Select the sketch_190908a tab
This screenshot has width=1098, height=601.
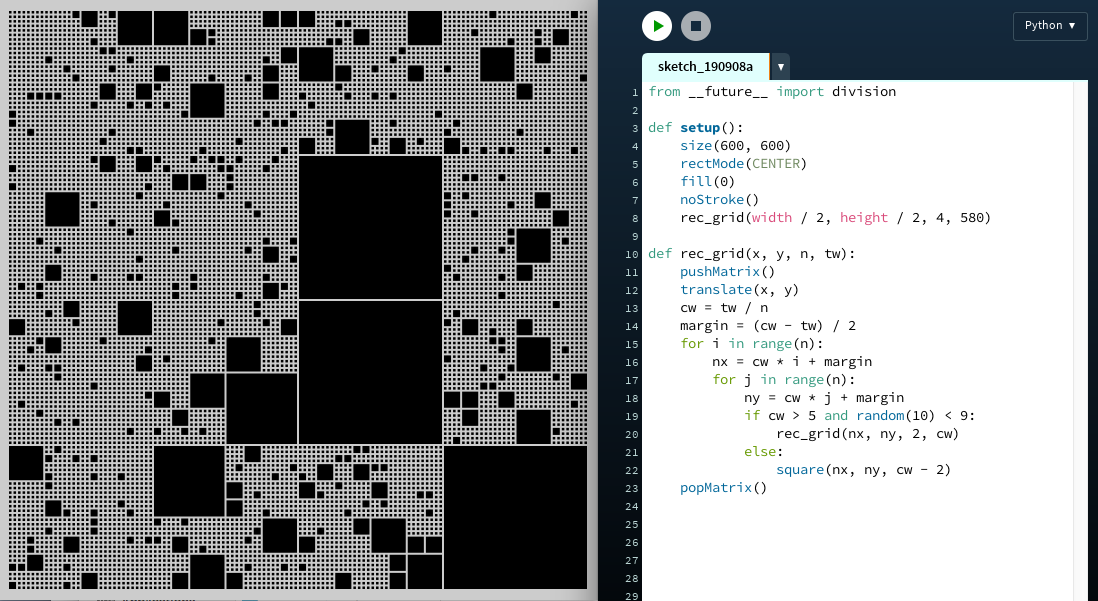click(x=705, y=67)
